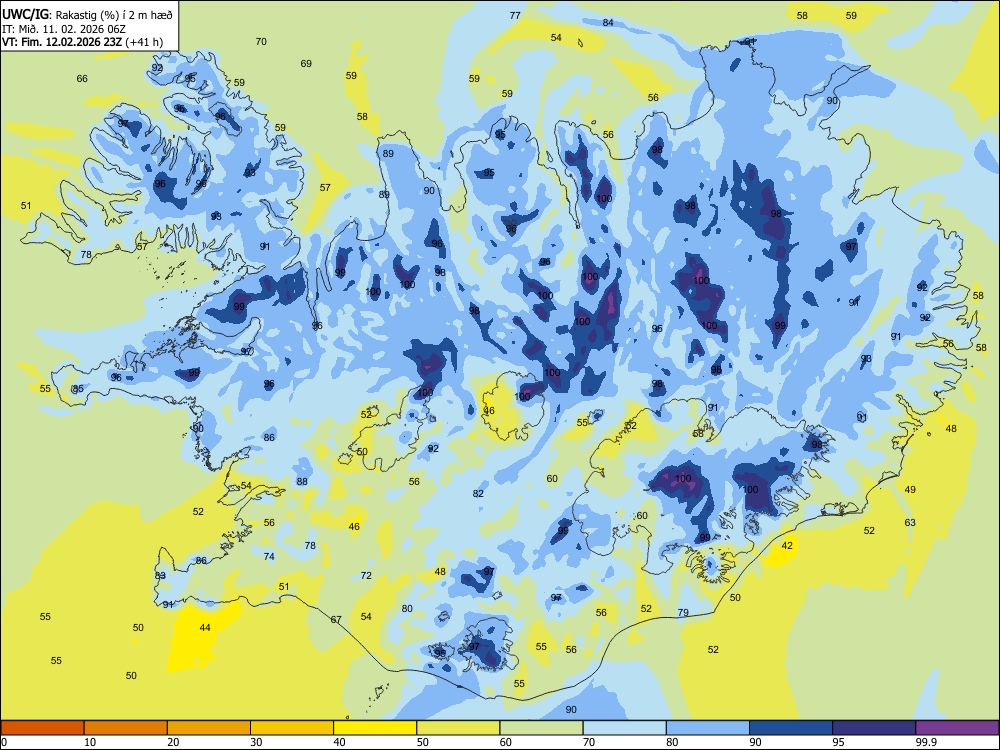Click the map value '74' in the southwest
The height and width of the screenshot is (750, 1000).
point(269,556)
